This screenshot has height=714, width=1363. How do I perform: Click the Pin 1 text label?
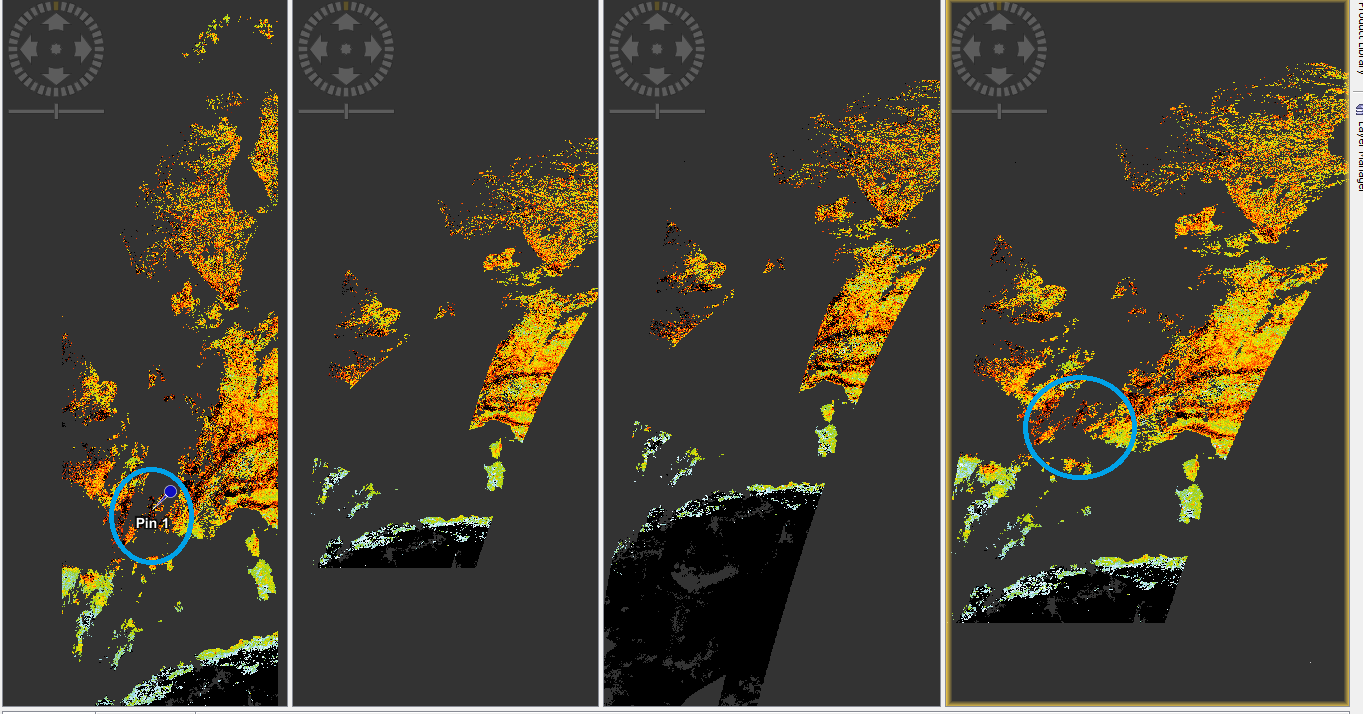pyautogui.click(x=152, y=523)
